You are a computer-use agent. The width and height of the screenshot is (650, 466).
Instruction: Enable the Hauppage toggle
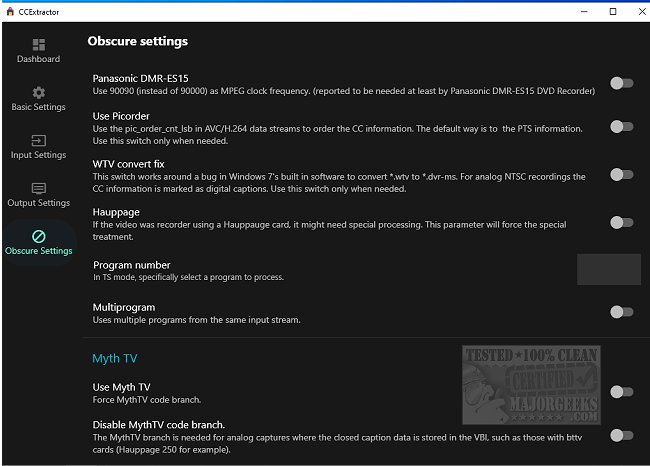621,223
